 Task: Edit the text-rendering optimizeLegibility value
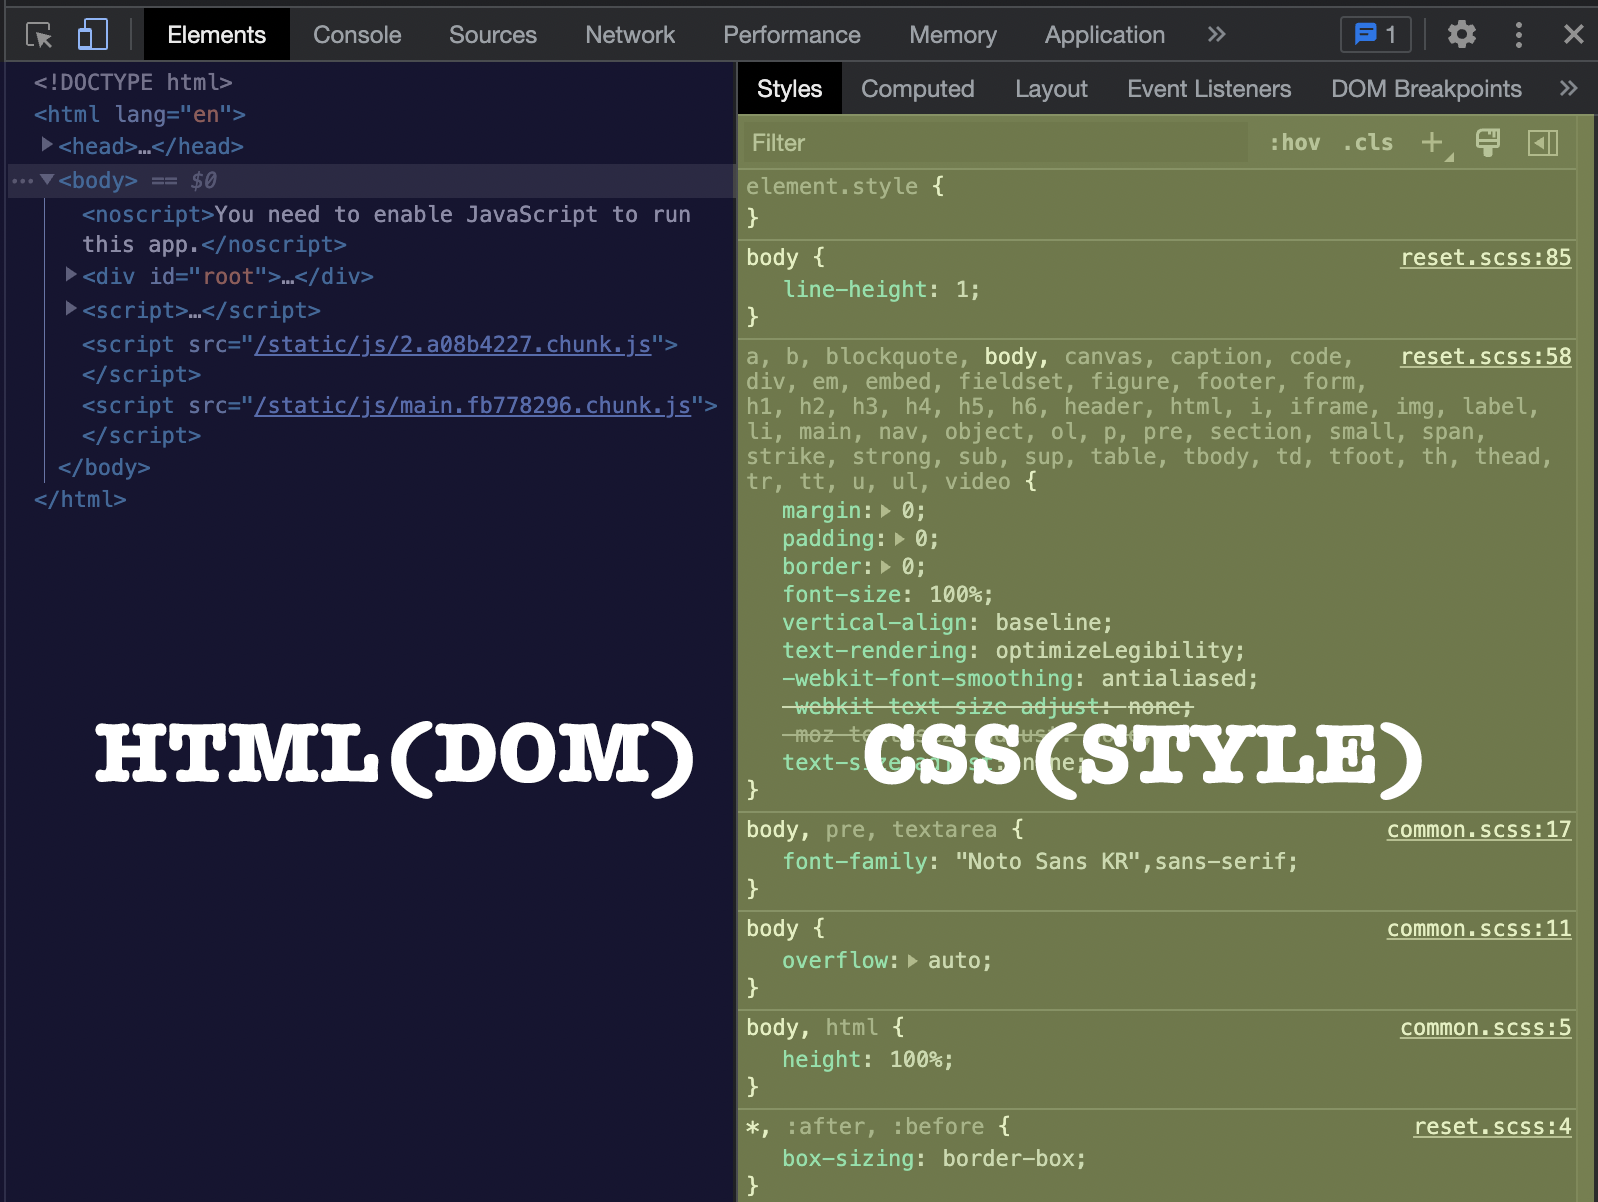(1114, 651)
